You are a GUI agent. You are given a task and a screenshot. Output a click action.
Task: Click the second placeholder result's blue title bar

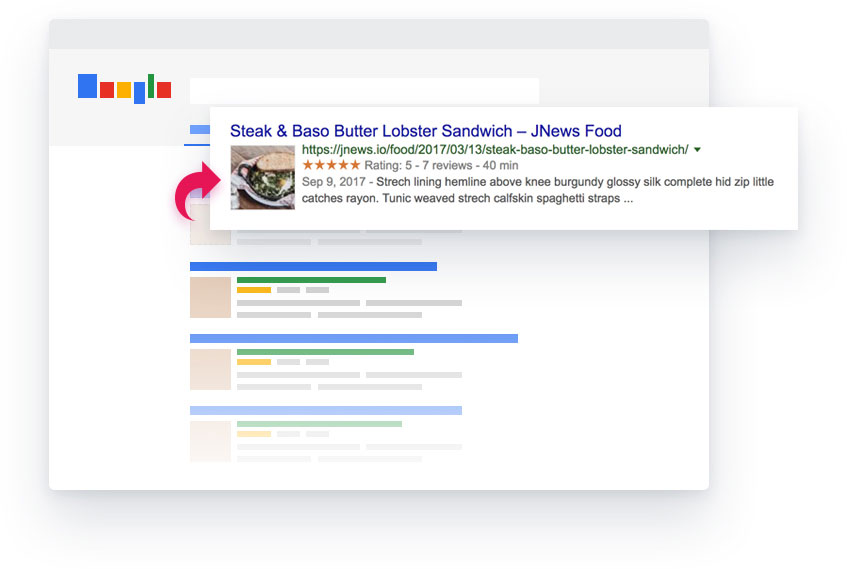tap(353, 338)
